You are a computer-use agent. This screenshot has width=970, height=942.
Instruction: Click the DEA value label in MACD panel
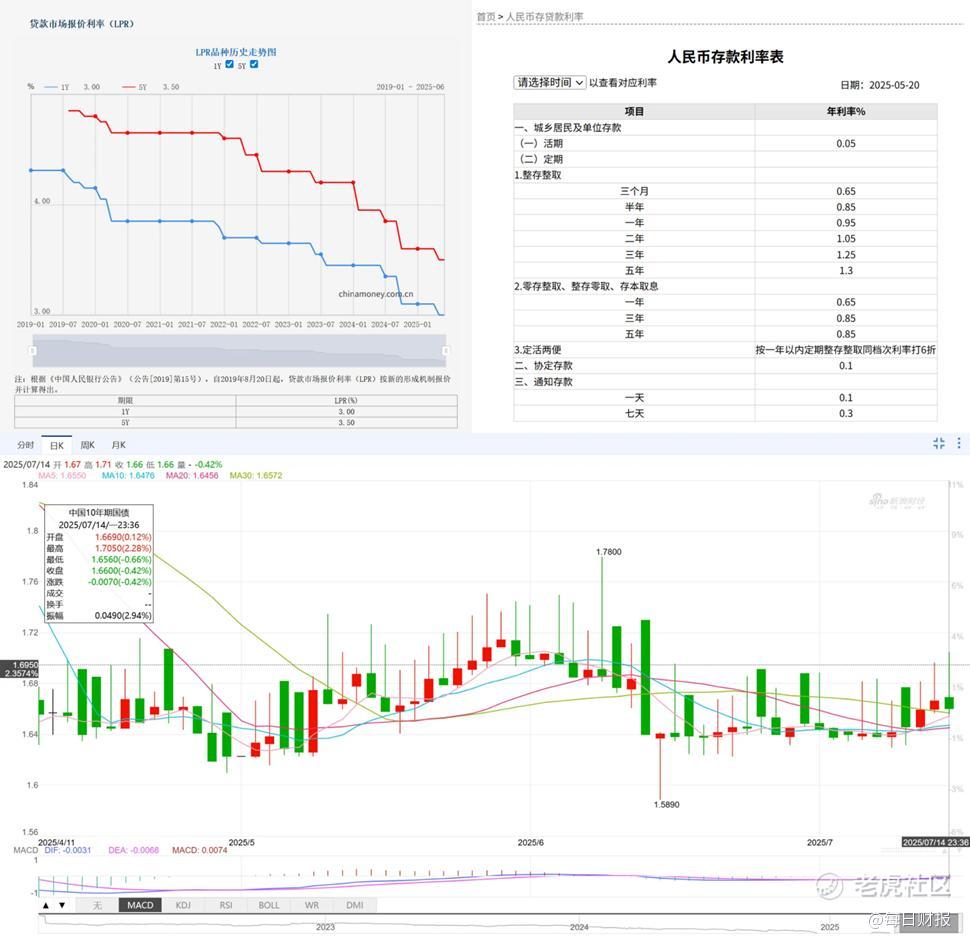133,850
